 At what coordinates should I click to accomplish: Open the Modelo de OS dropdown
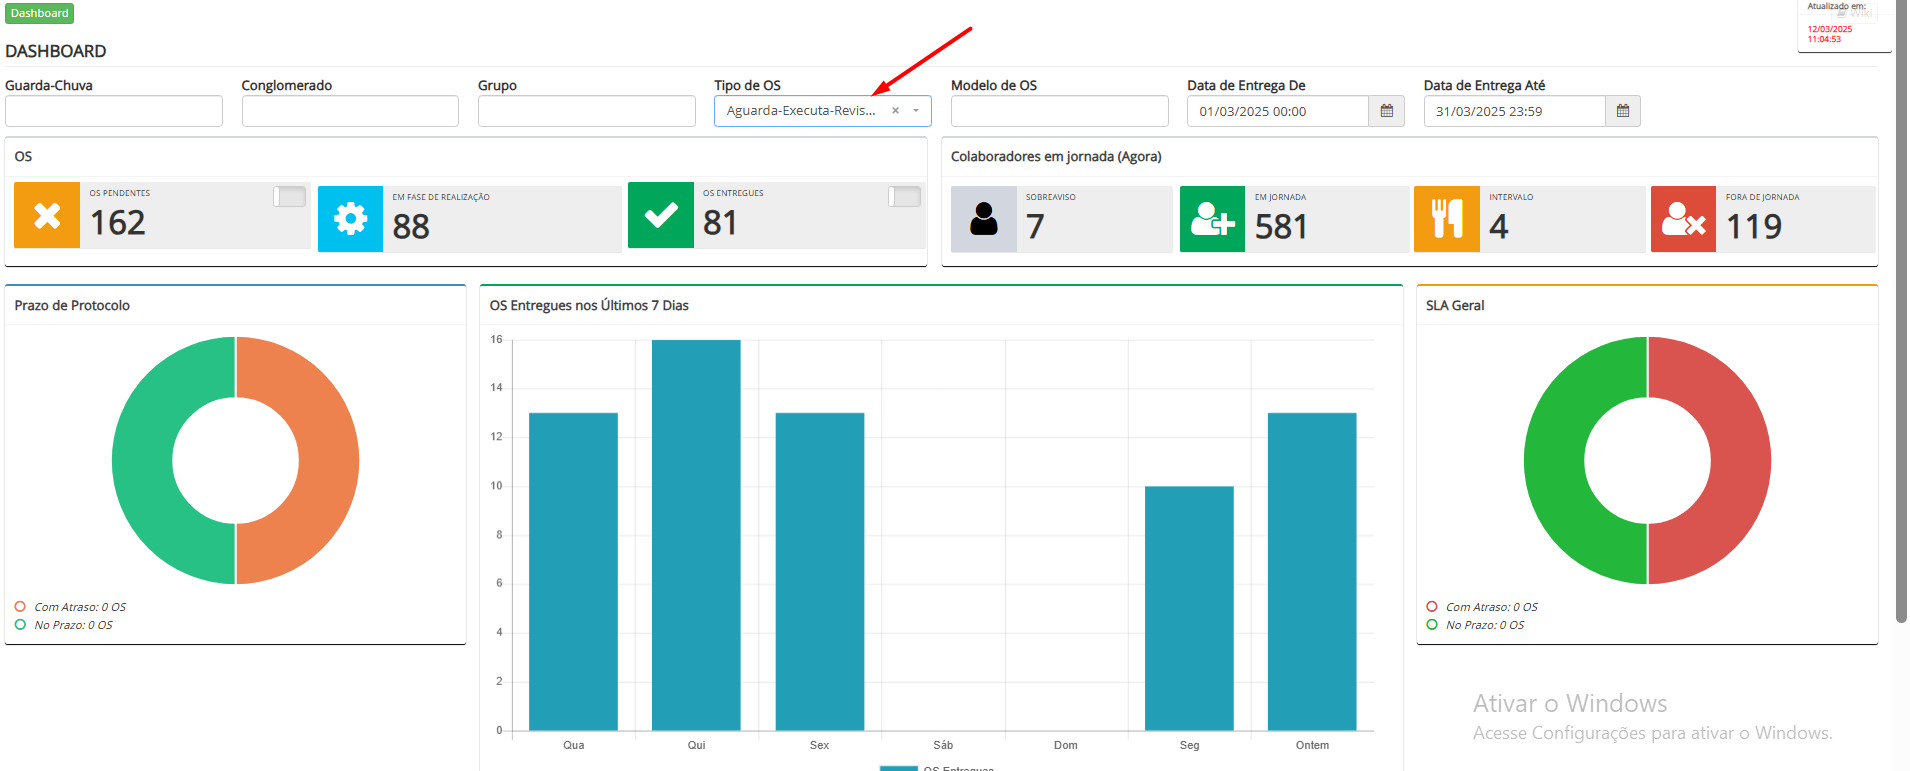pyautogui.click(x=1059, y=111)
